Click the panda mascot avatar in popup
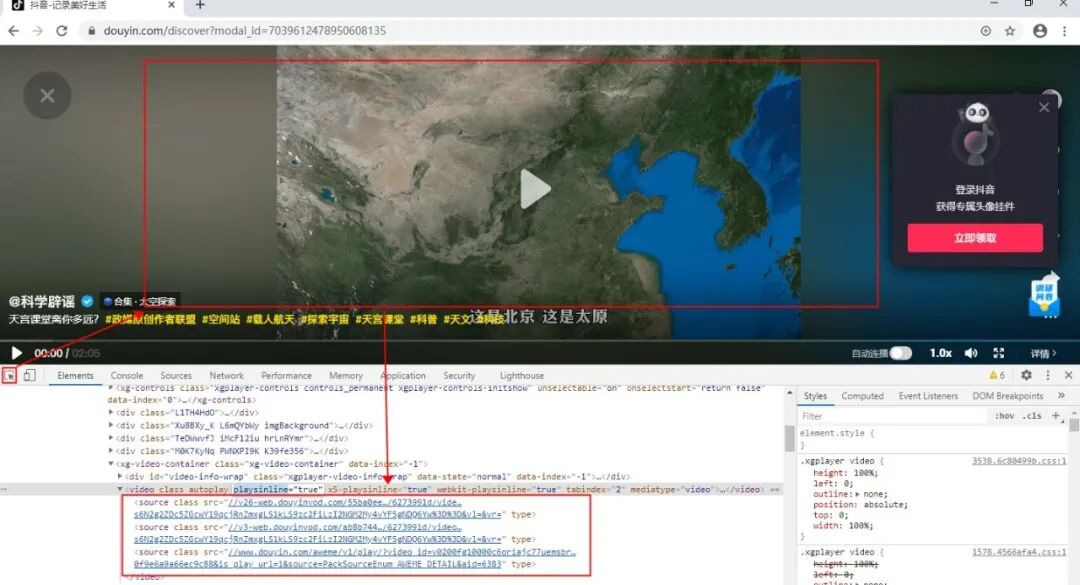The width and height of the screenshot is (1080, 585). pos(975,134)
